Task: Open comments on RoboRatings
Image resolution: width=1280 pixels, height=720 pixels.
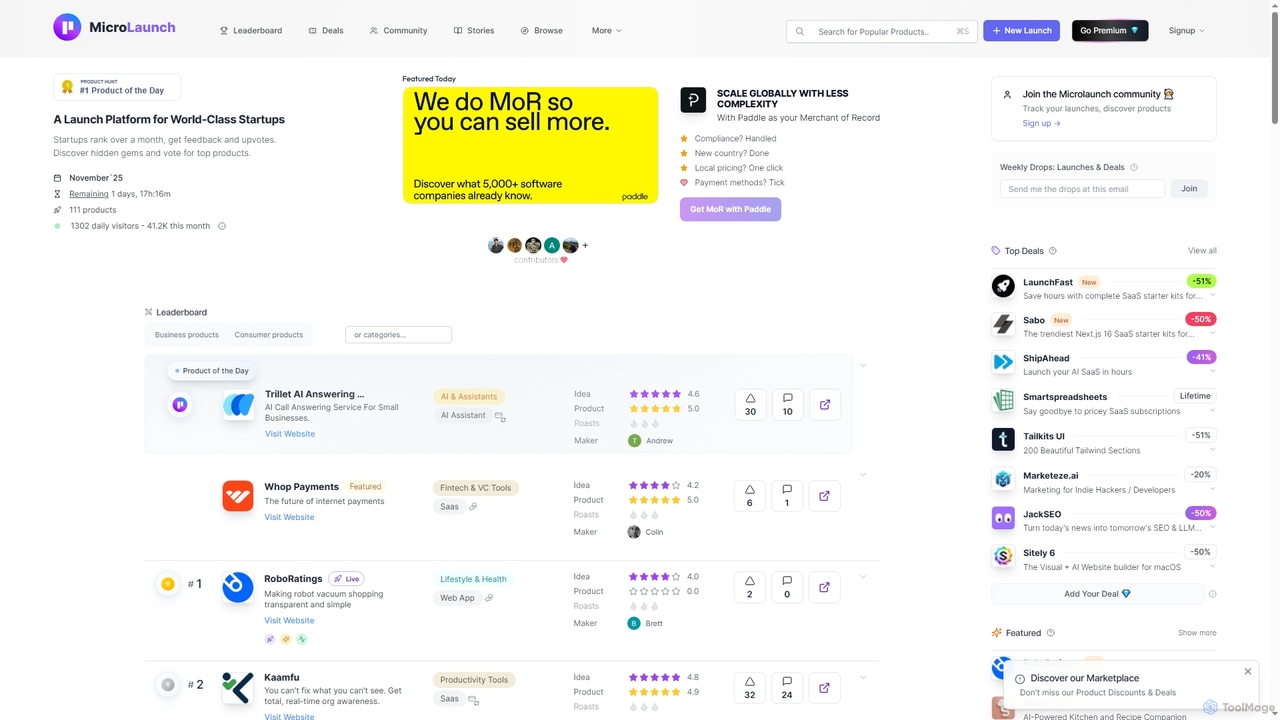Action: 787,587
